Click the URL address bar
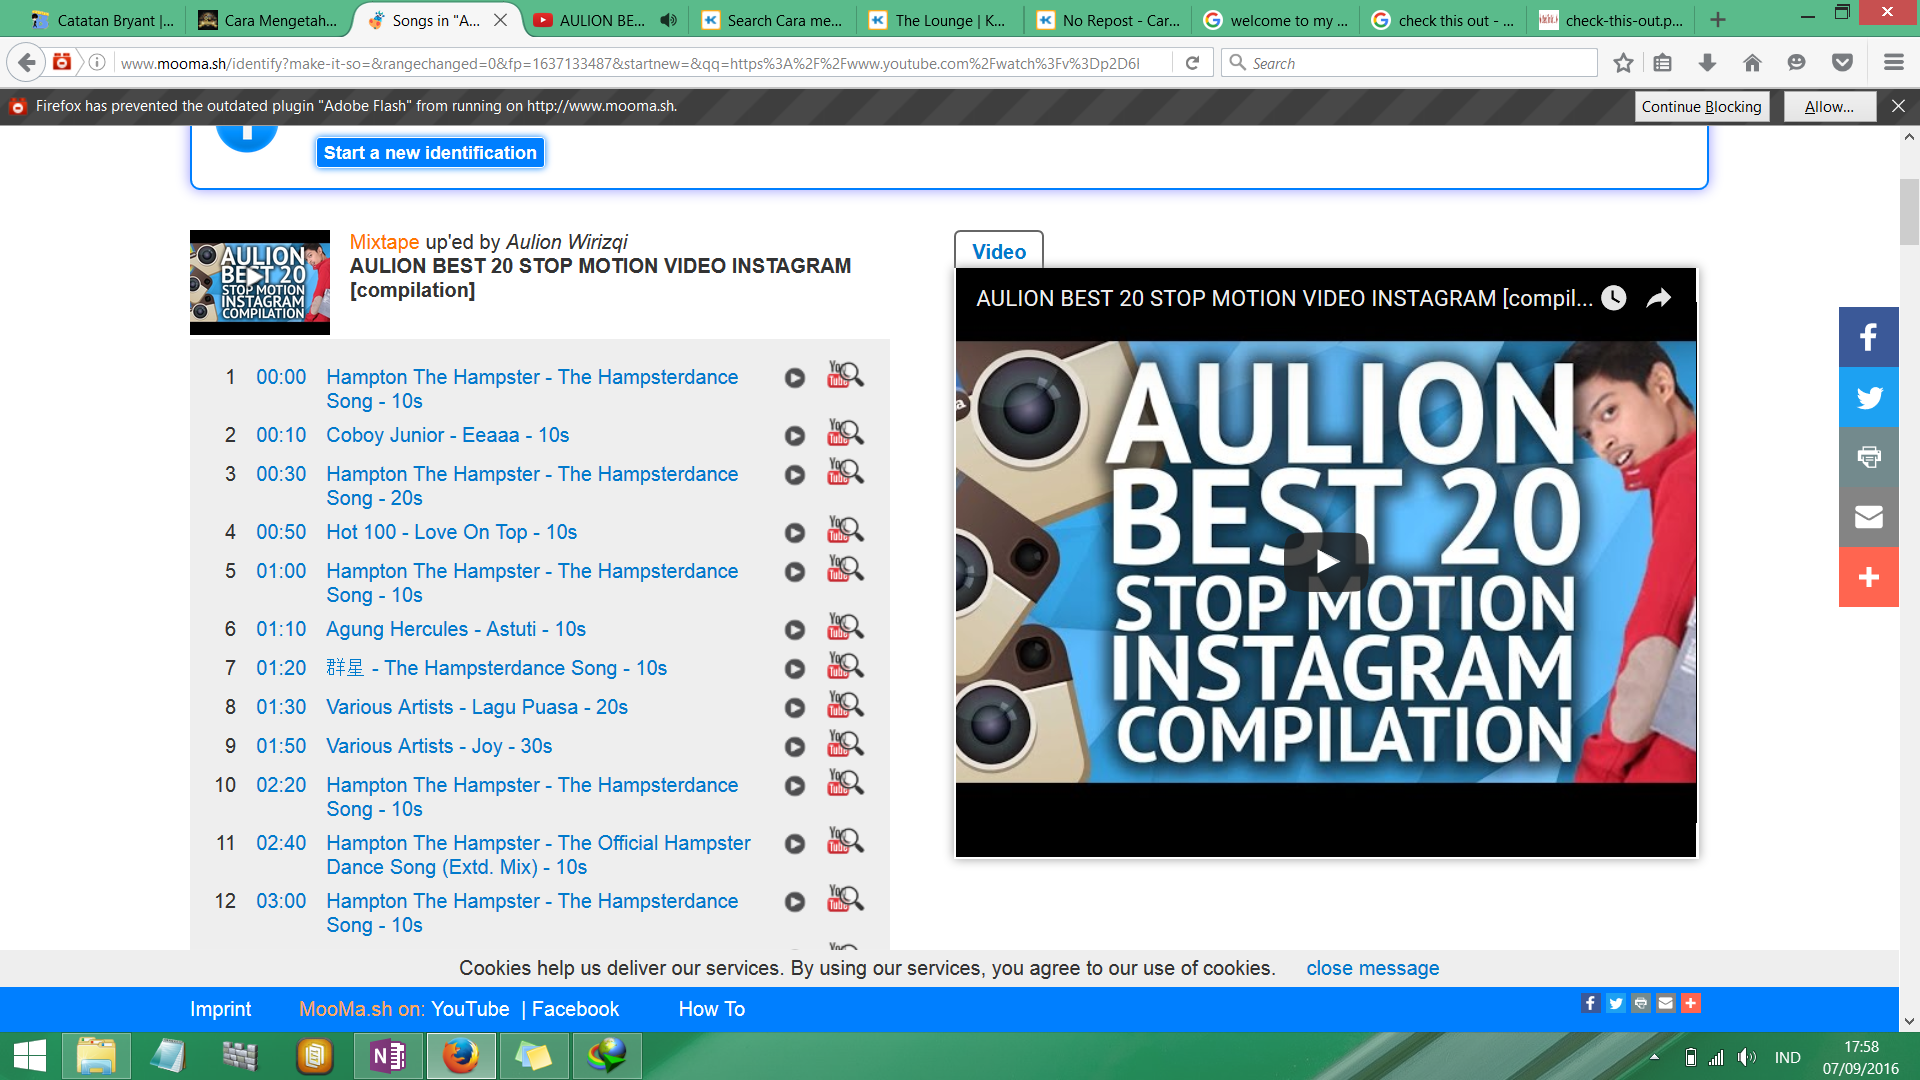 [x=640, y=63]
